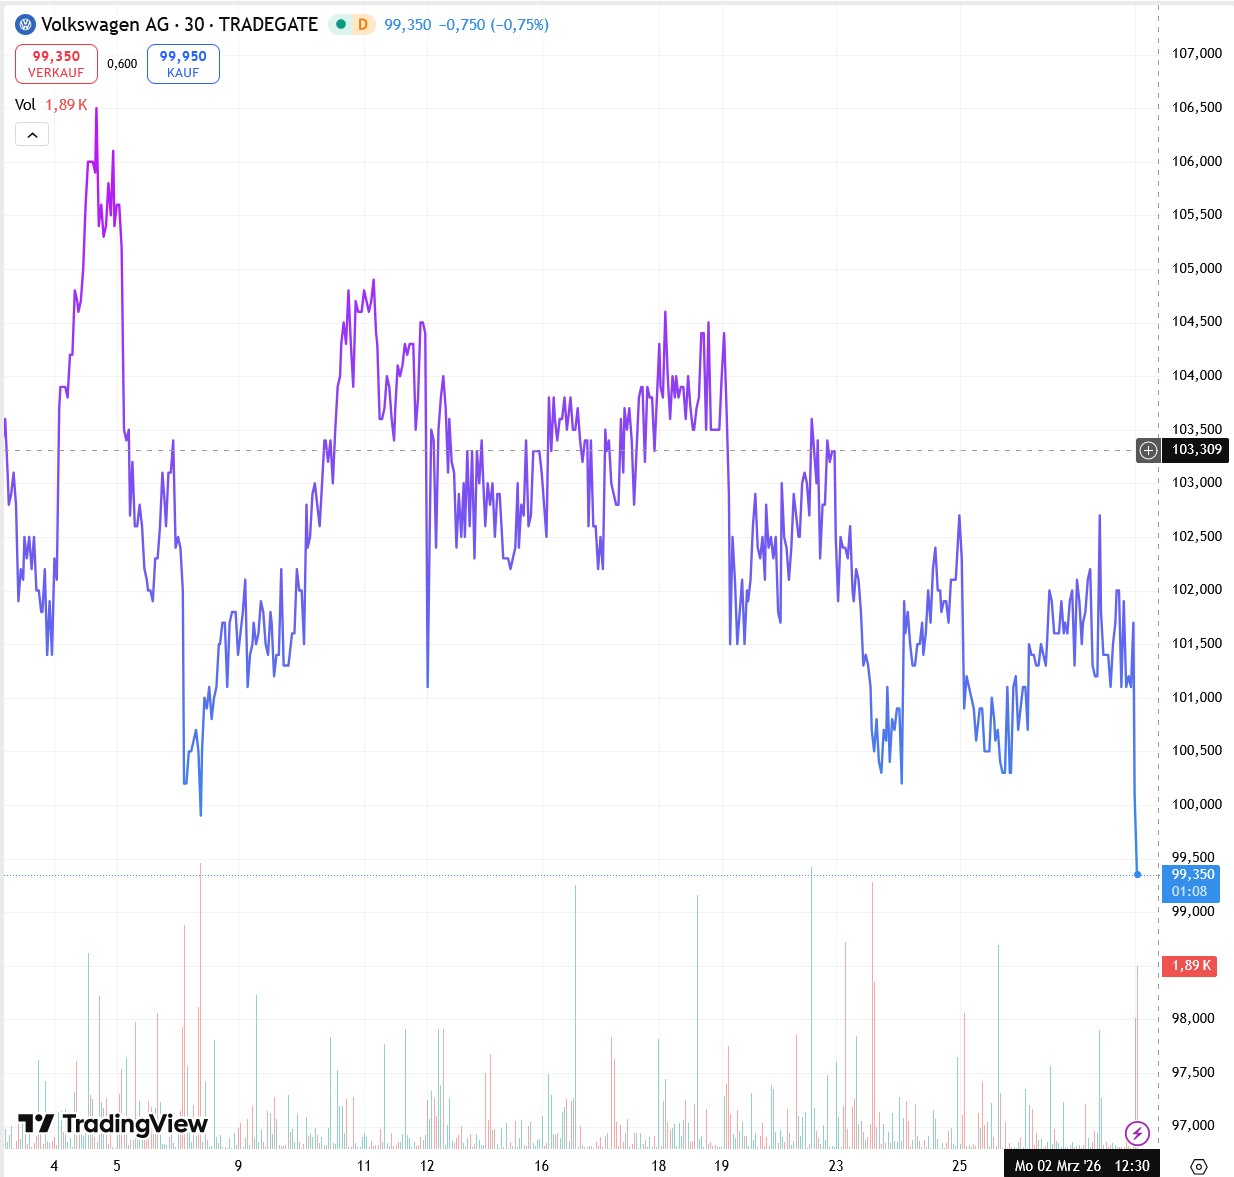This screenshot has height=1177, width=1234.
Task: Open the TradingView logo link
Action: 113,1124
